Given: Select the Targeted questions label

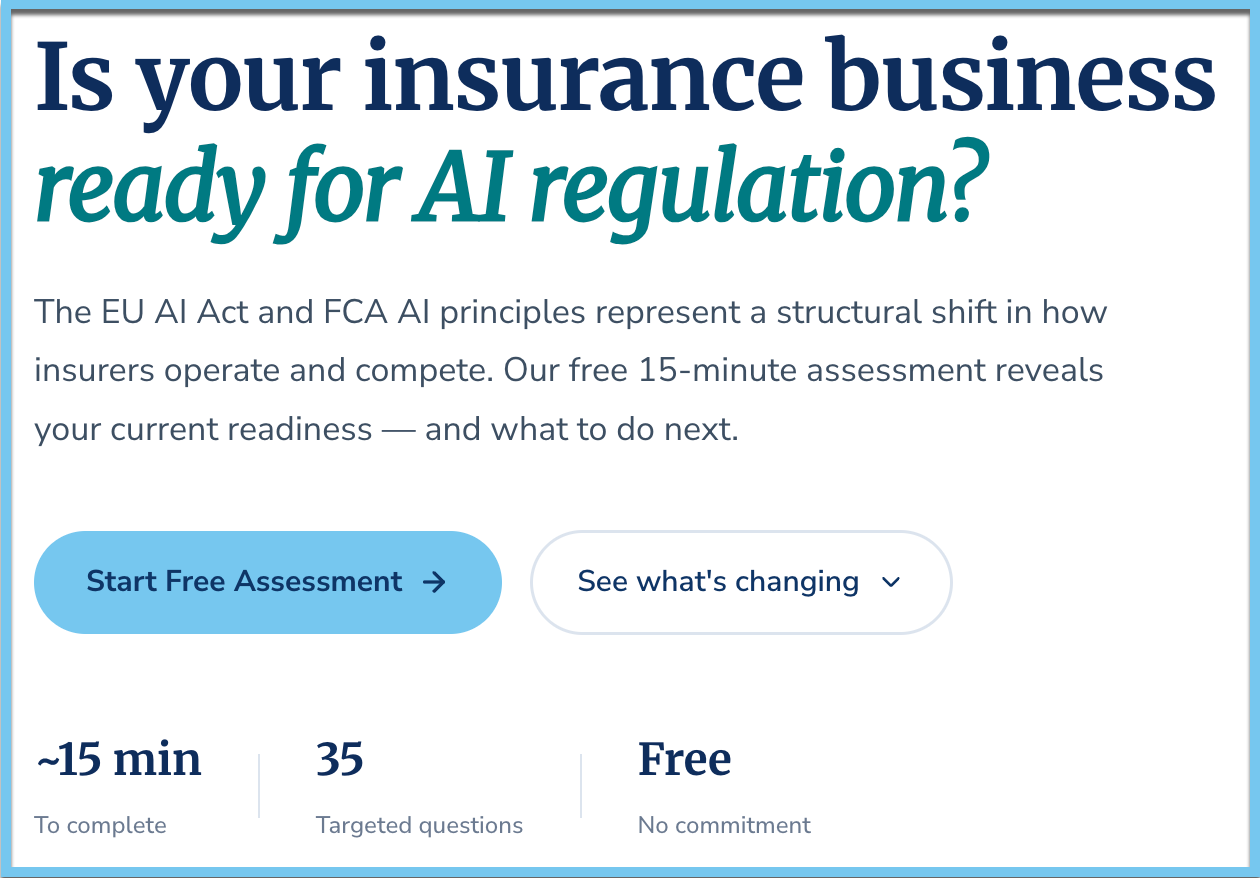Looking at the screenshot, I should pyautogui.click(x=419, y=825).
